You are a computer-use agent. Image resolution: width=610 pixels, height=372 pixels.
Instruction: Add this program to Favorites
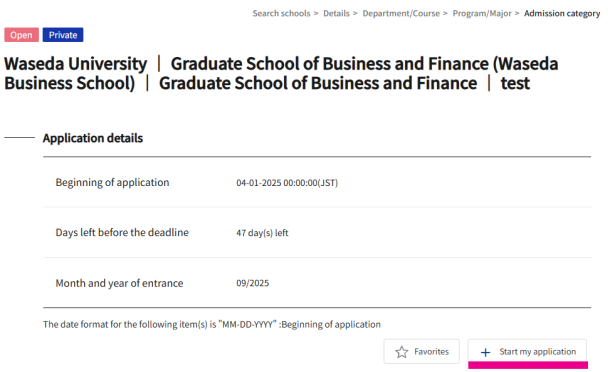[421, 351]
